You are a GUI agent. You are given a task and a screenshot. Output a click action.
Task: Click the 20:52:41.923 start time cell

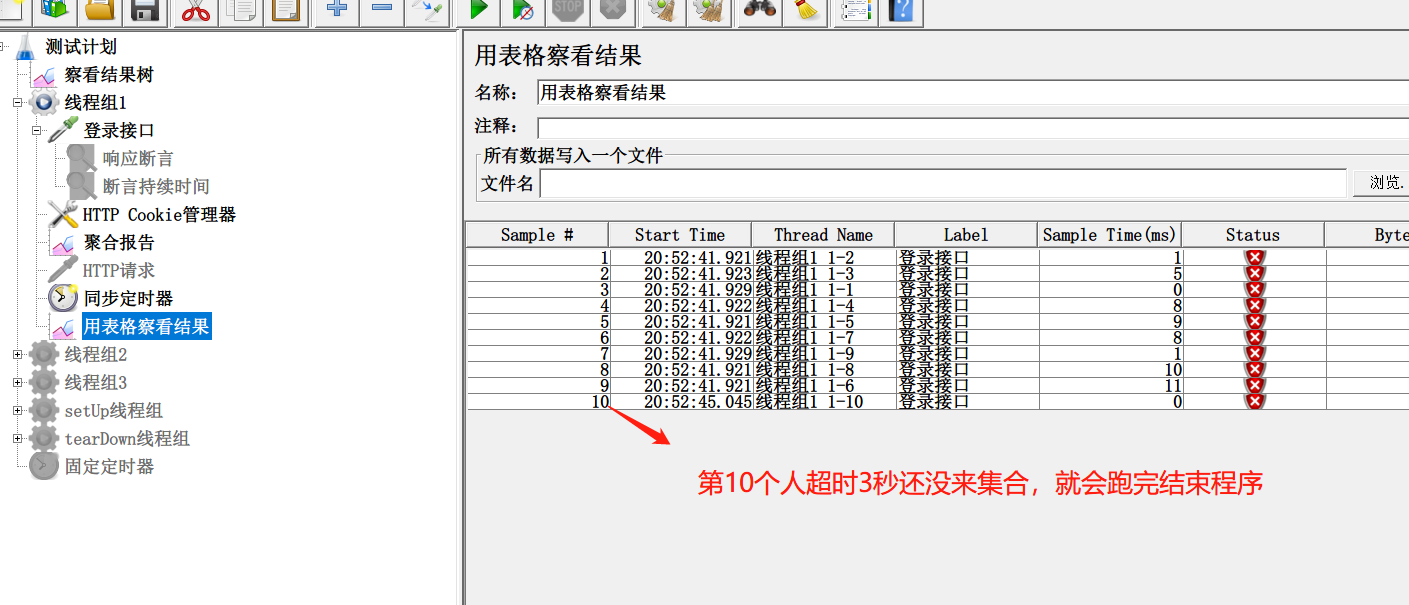pos(680,274)
